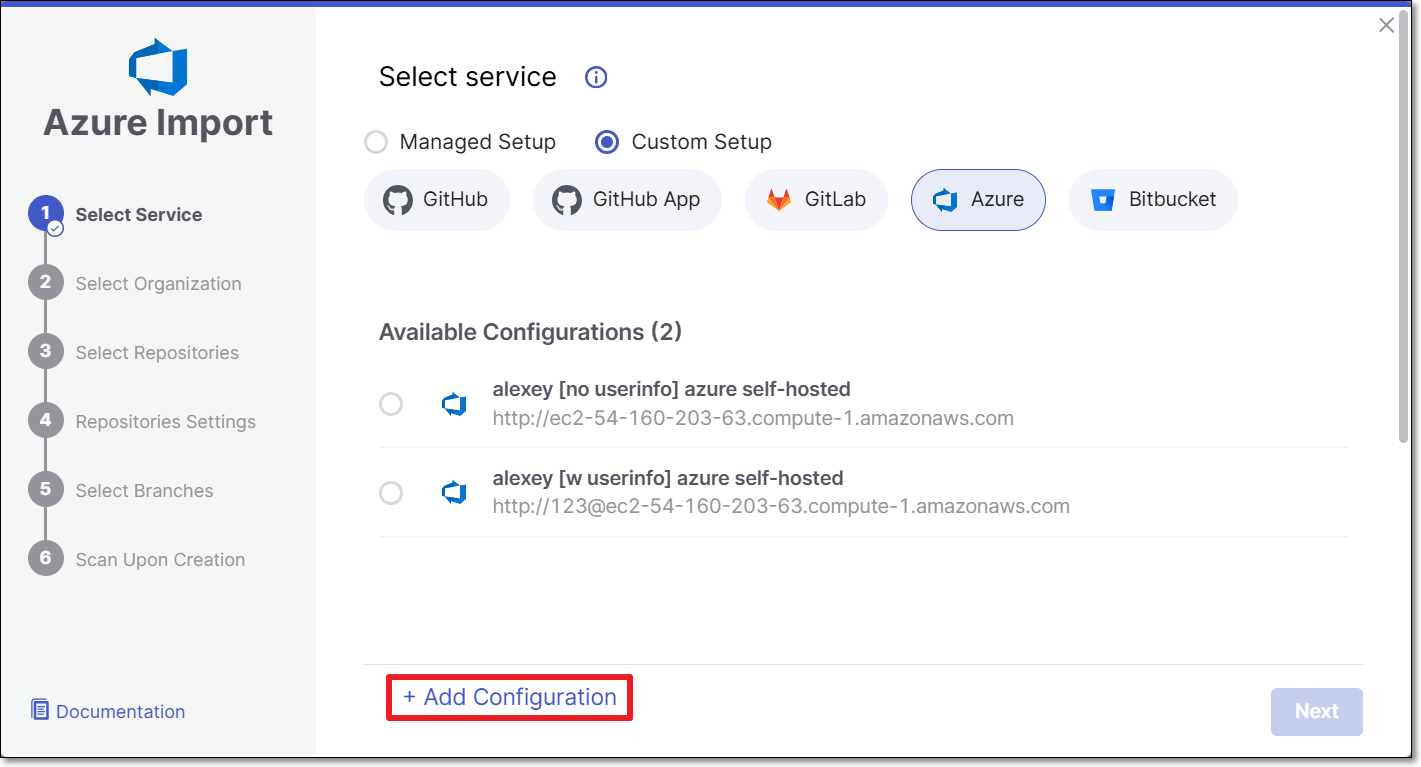1421x767 pixels.
Task: Select the Custom Setup radio button
Action: [x=607, y=142]
